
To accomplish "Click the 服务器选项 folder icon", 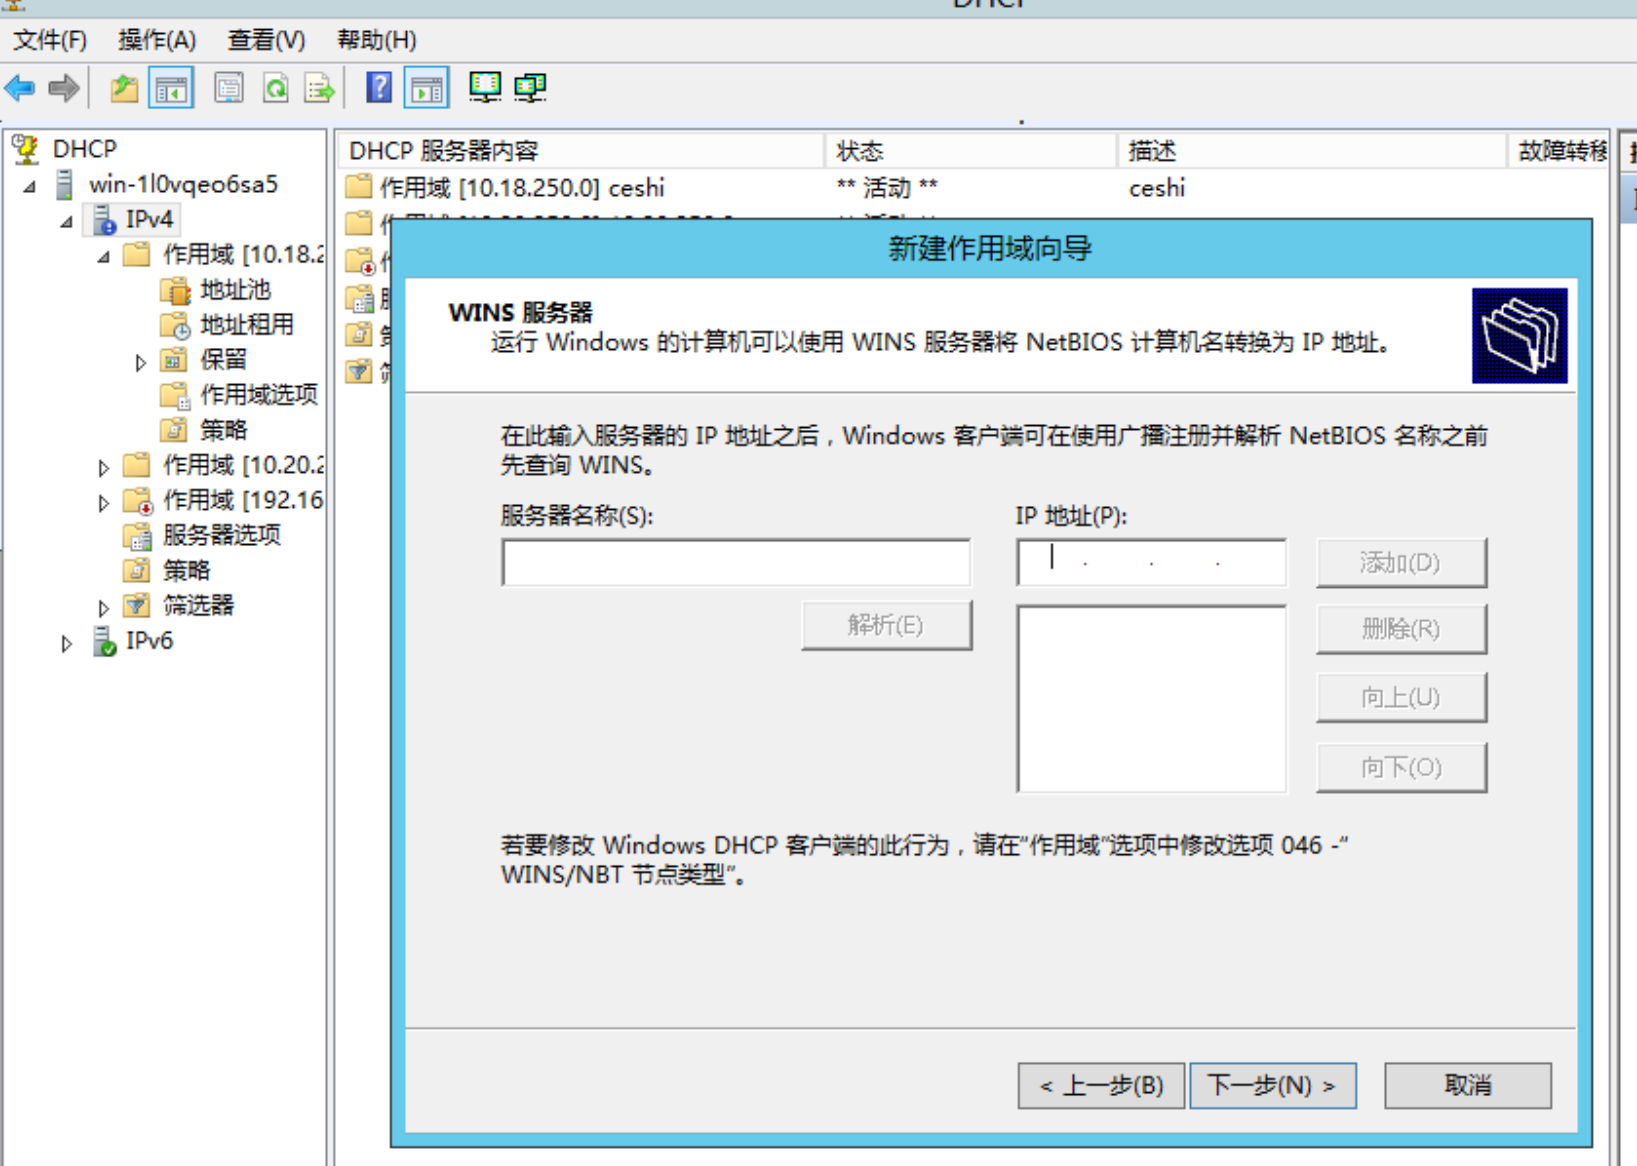I will pos(137,536).
